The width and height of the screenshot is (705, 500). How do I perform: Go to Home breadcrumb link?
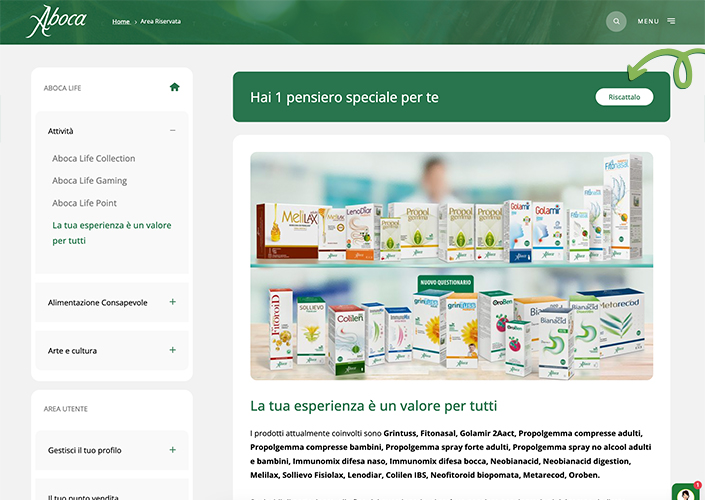(x=120, y=21)
